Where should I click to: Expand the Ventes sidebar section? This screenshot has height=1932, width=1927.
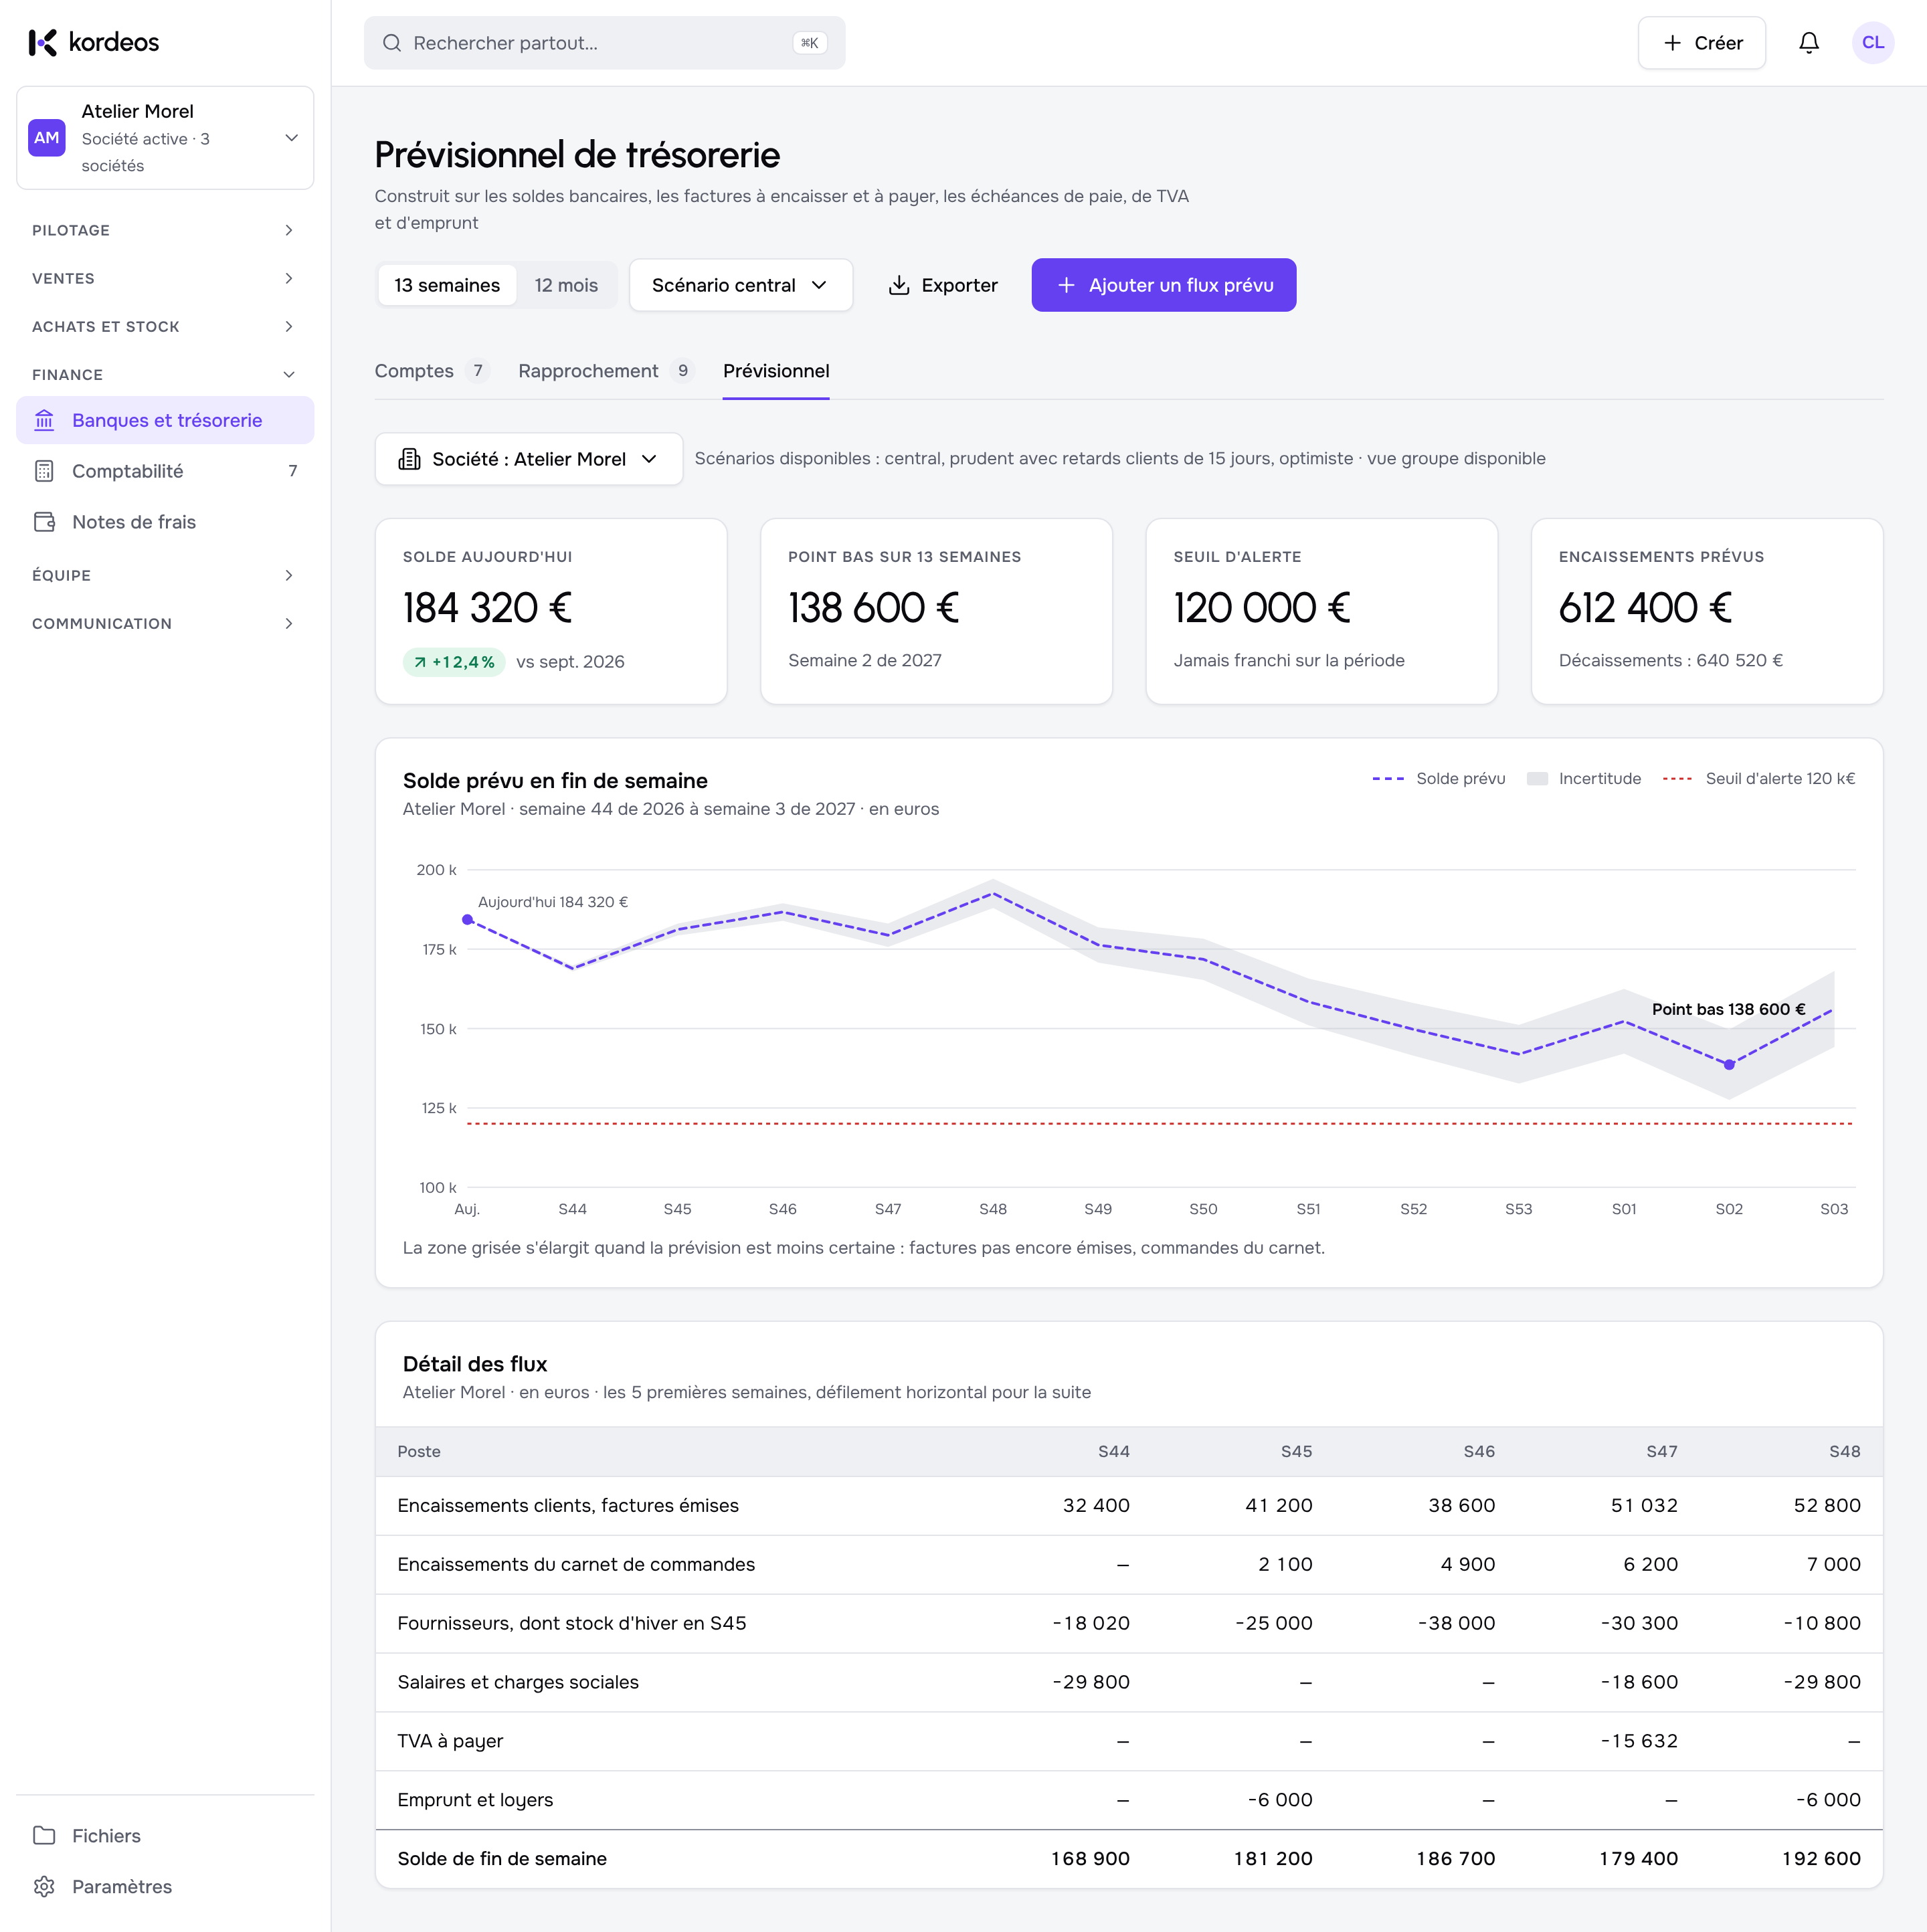coord(165,278)
